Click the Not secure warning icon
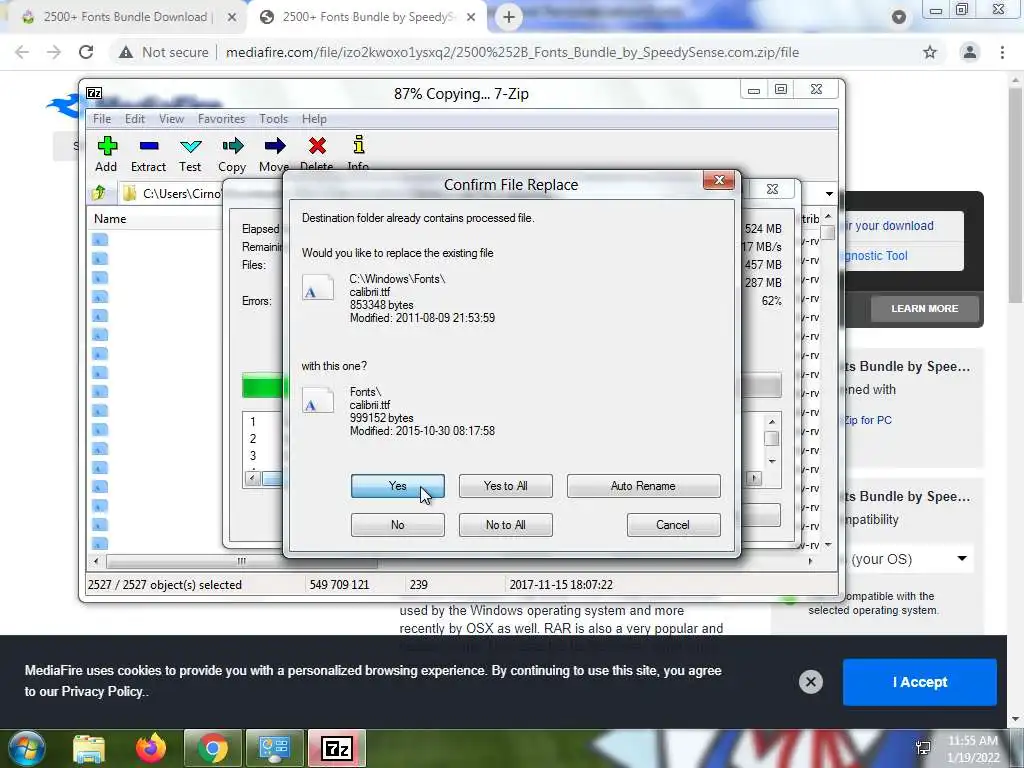The image size is (1024, 768). pyautogui.click(x=126, y=52)
